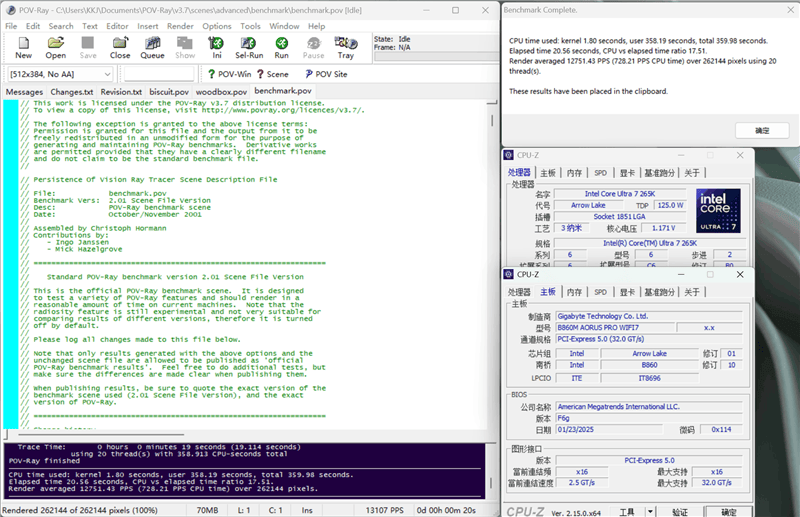Click 确定 in Benchmark Complete dialog

pos(762,131)
